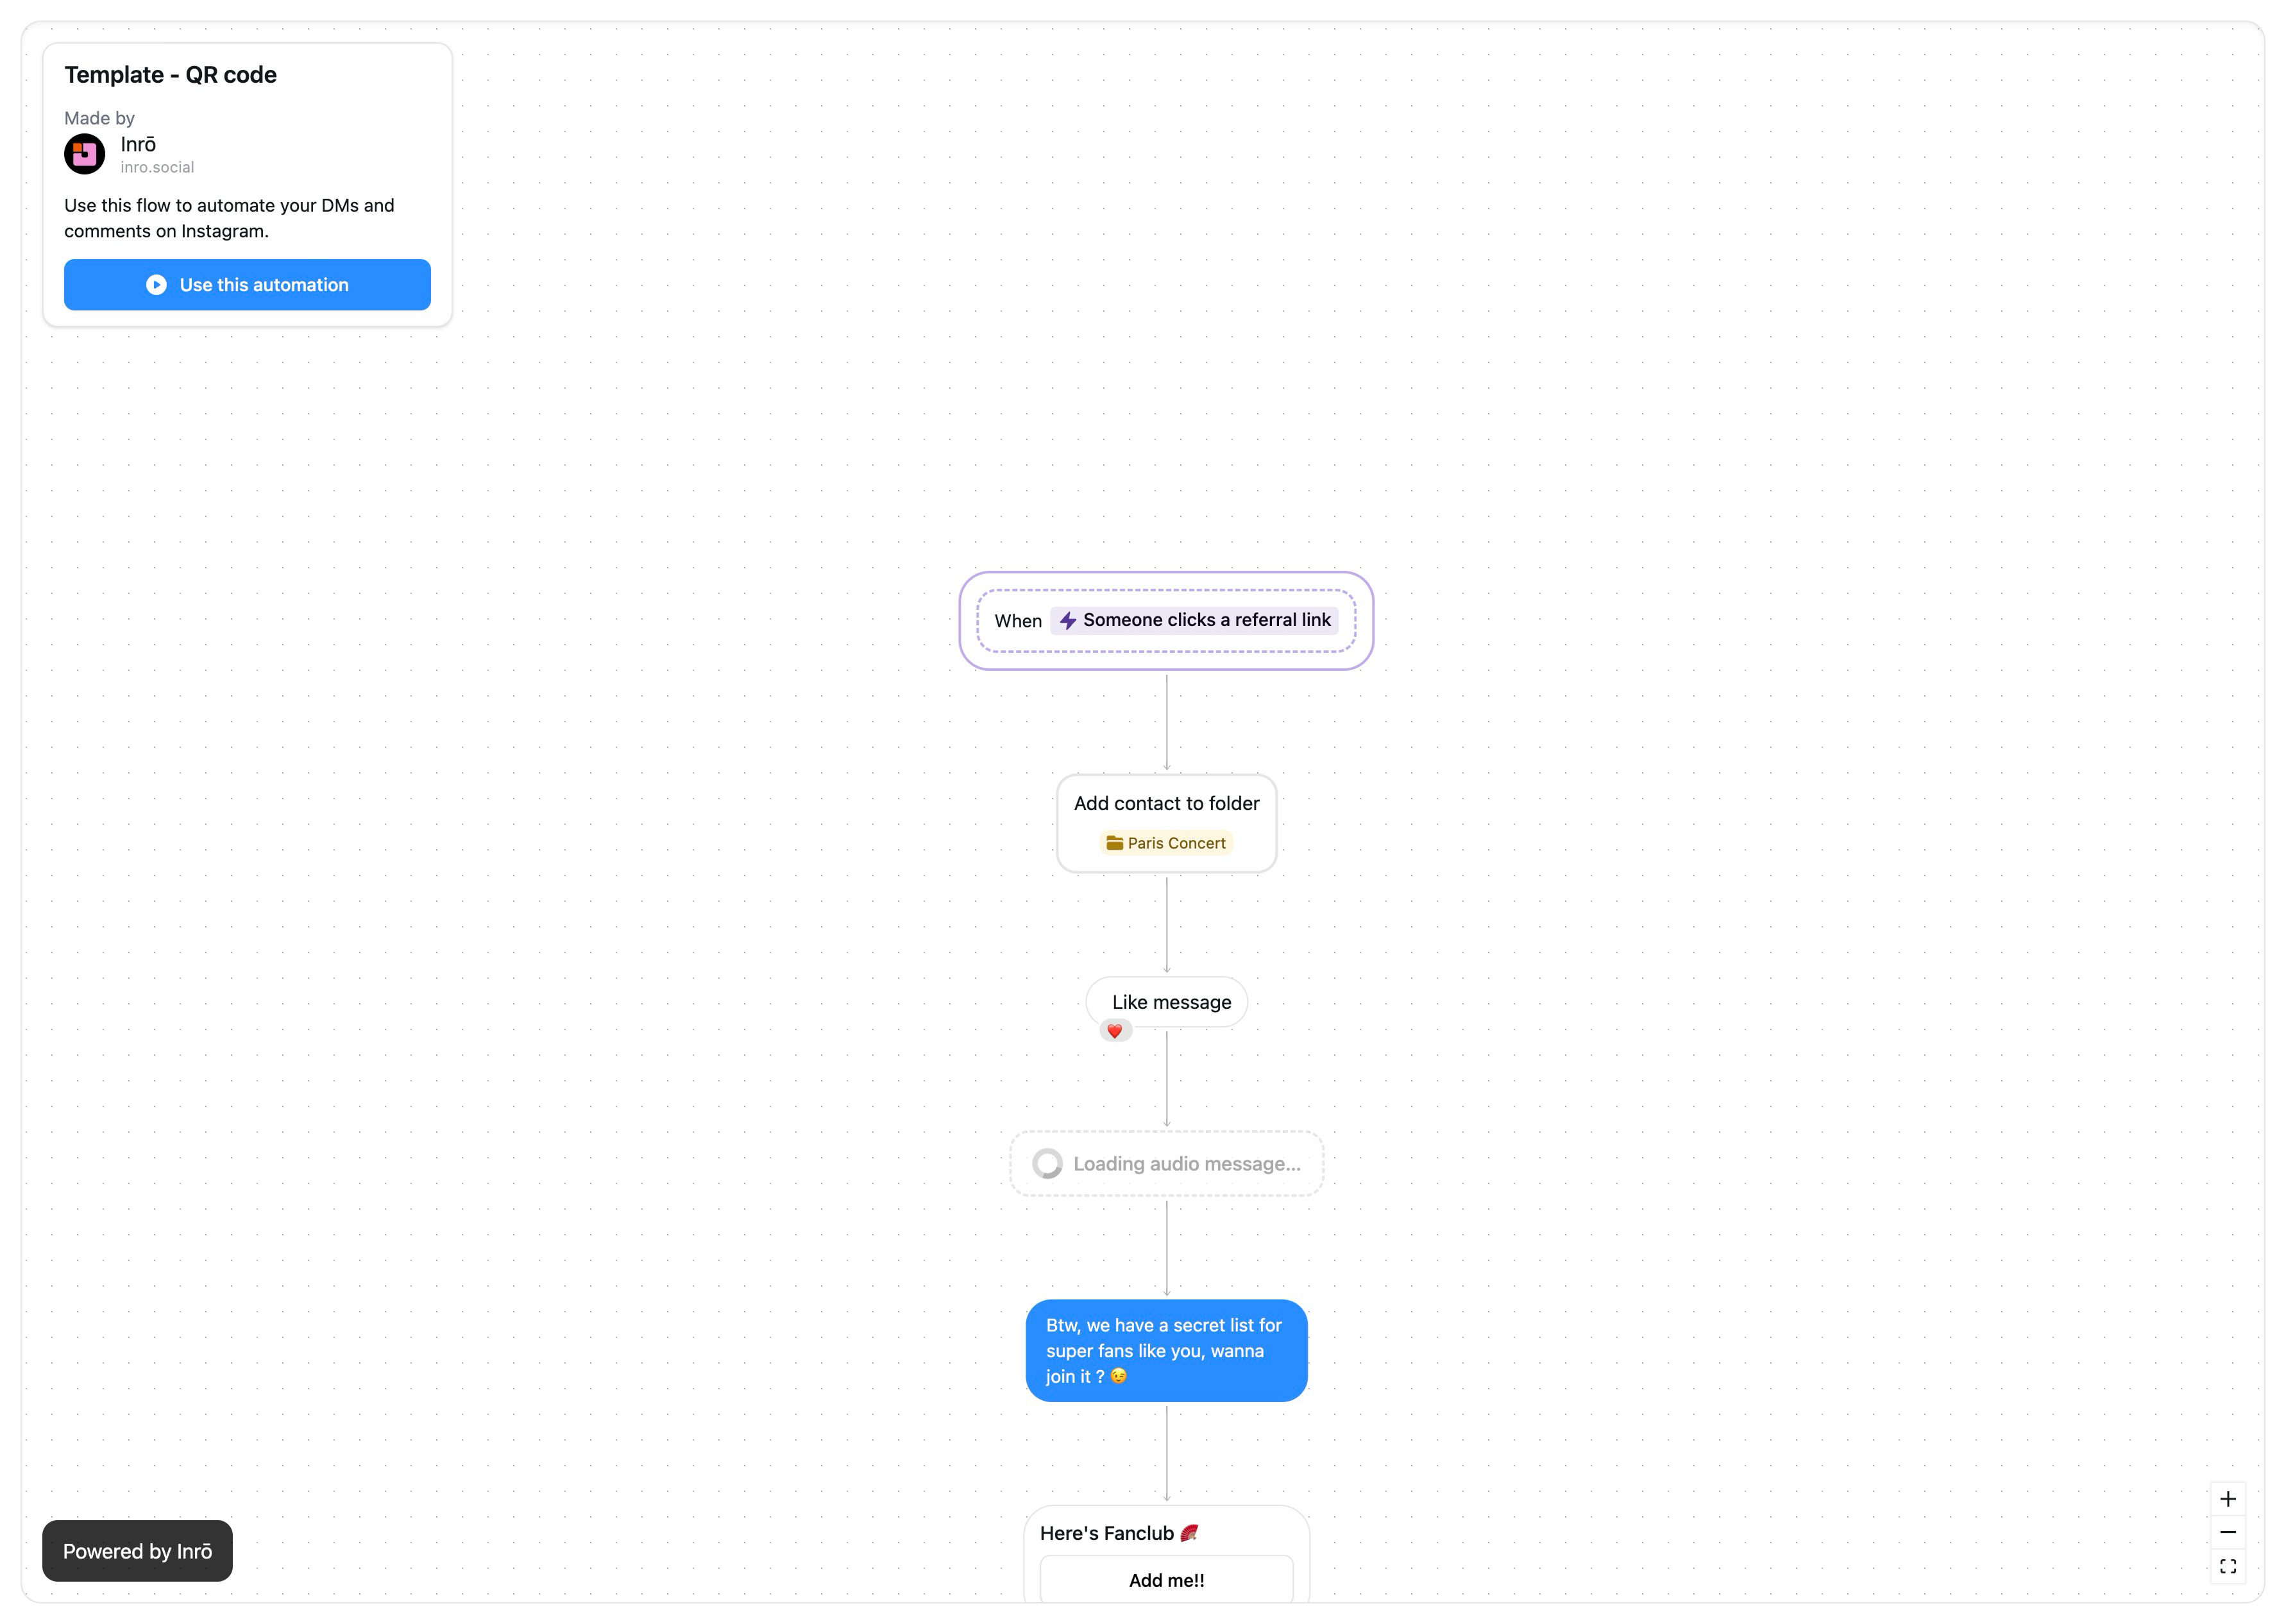Click the fit view icon
2286x1624 pixels.
point(2228,1566)
